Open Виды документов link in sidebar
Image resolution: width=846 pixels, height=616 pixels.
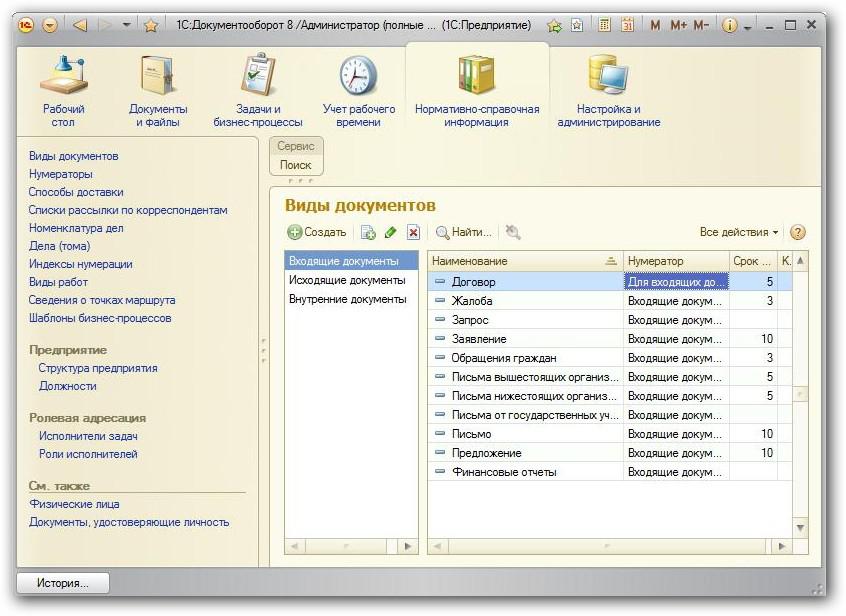[73, 156]
